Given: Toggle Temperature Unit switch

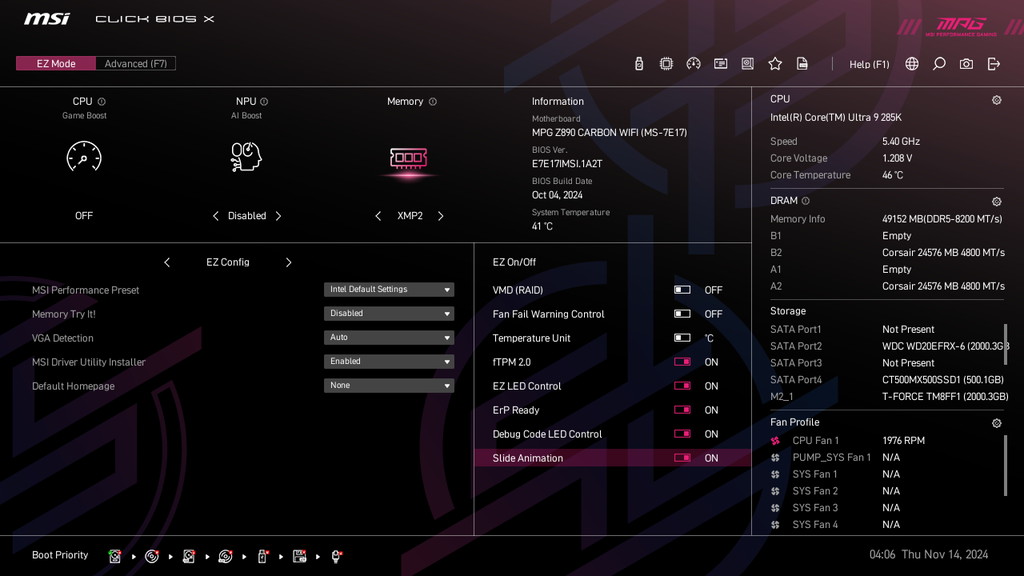Looking at the screenshot, I should click(x=682, y=338).
